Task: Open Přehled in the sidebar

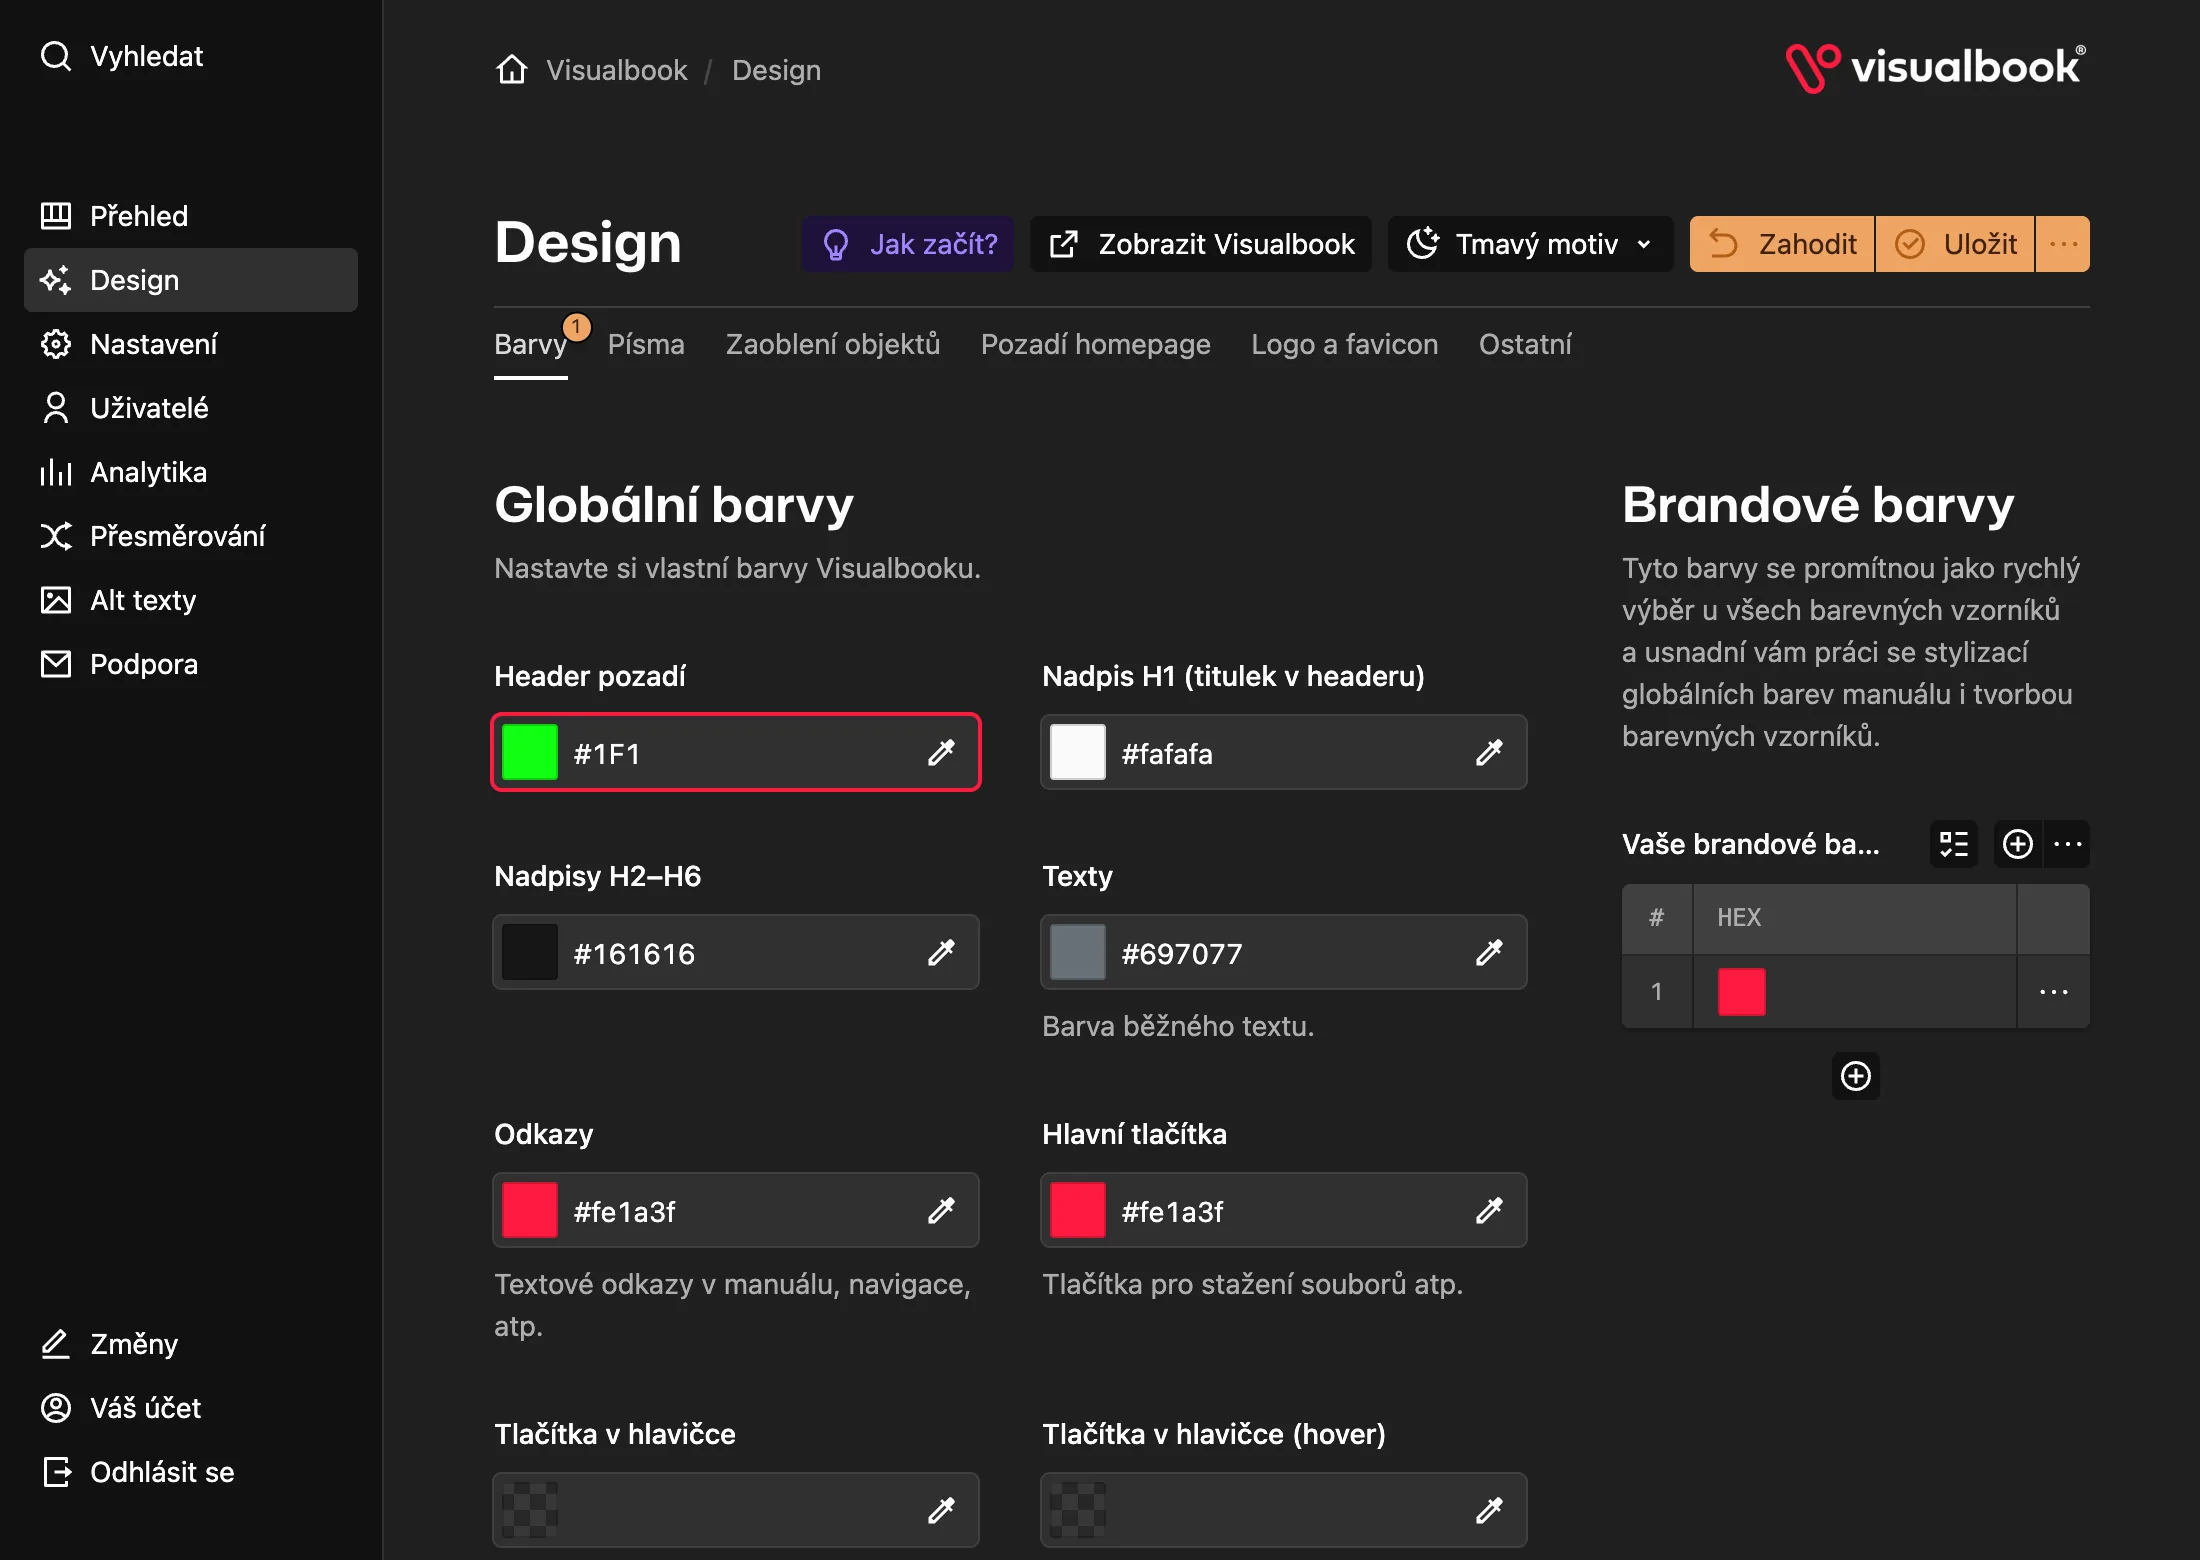Action: coord(190,216)
